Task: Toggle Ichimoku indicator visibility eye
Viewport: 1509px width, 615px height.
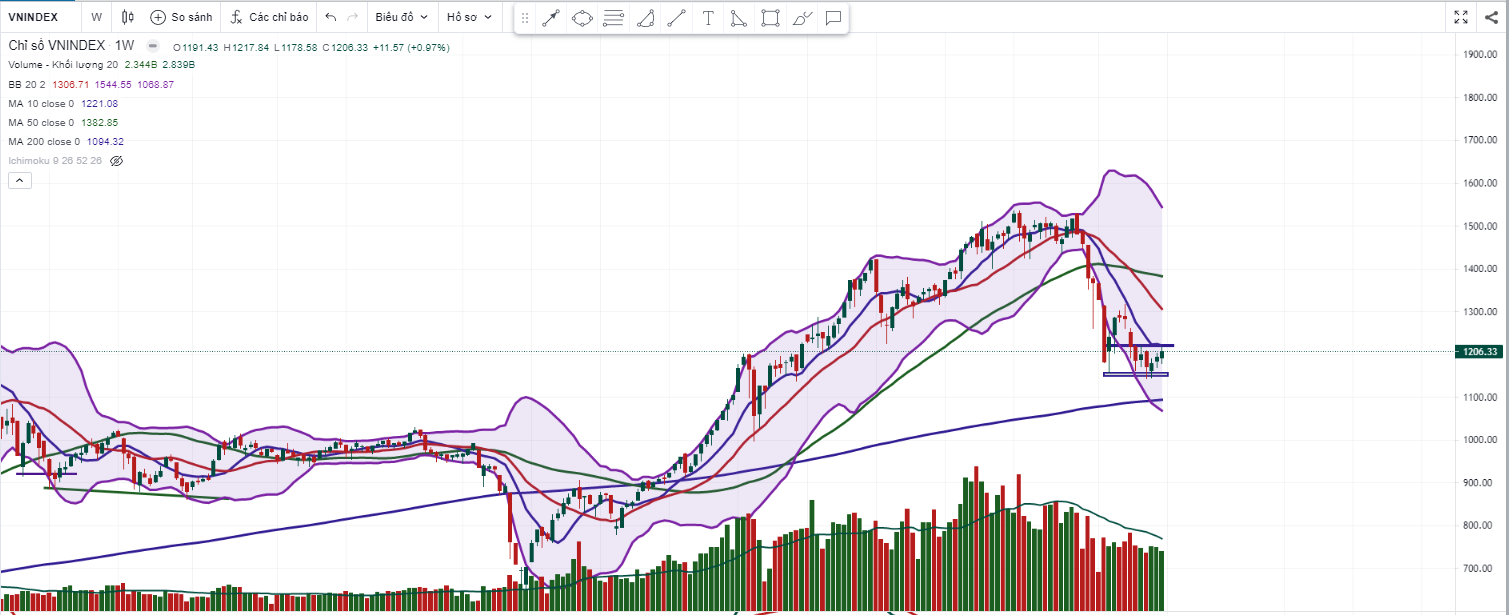Action: point(116,160)
